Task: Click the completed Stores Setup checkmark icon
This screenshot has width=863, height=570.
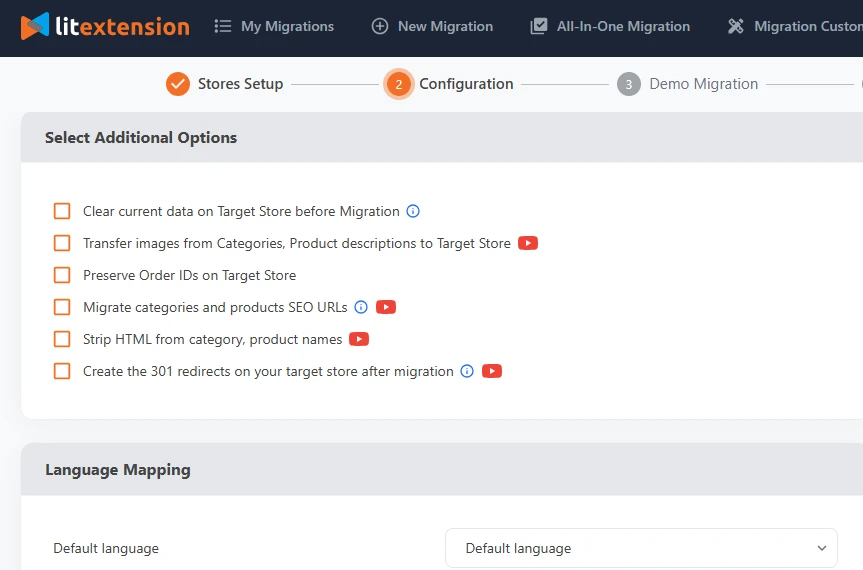Action: point(178,84)
